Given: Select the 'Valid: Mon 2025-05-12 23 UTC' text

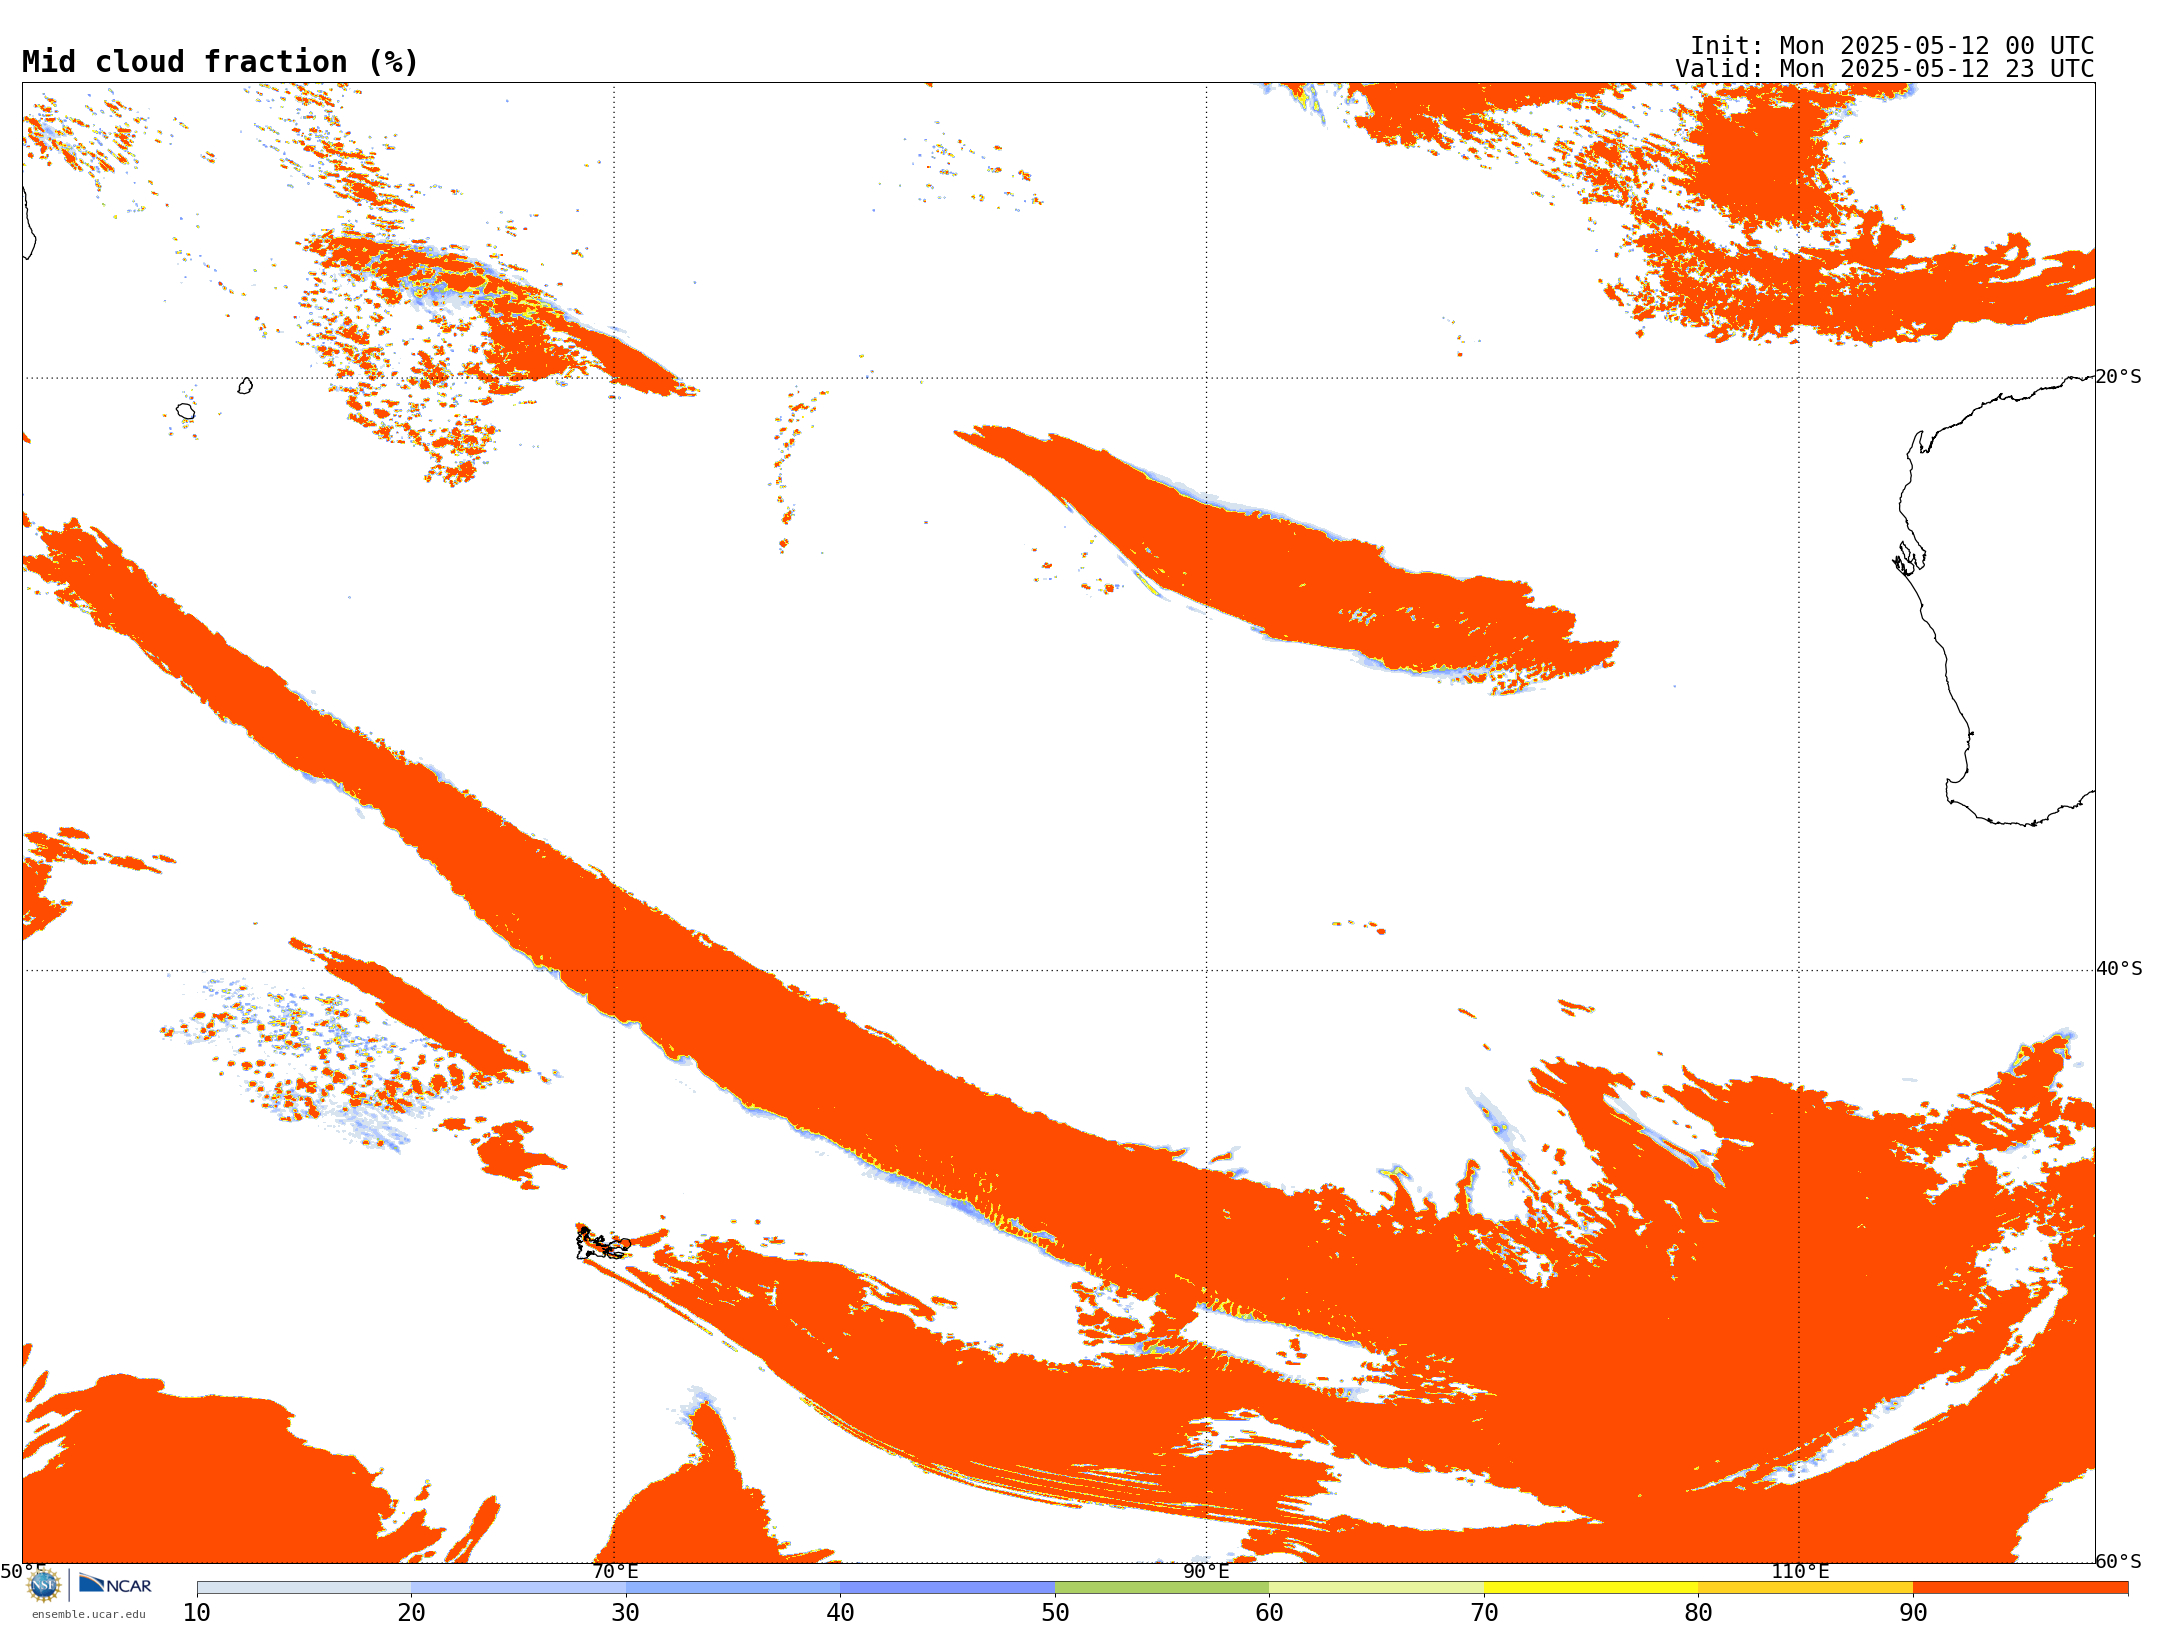Looking at the screenshot, I should click(x=1885, y=69).
